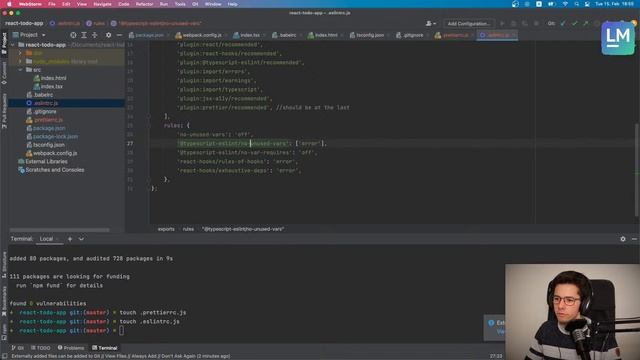Click the .eslintrc.js icon in navigation bar
The height and width of the screenshot is (360, 640).
pos(52,24)
